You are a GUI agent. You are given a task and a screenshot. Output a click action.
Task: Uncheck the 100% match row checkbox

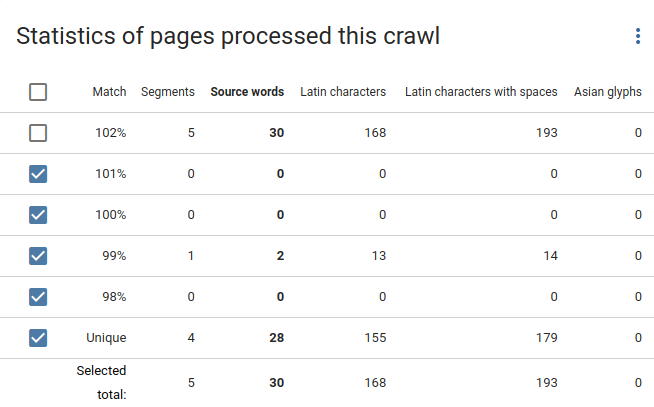pos(38,215)
